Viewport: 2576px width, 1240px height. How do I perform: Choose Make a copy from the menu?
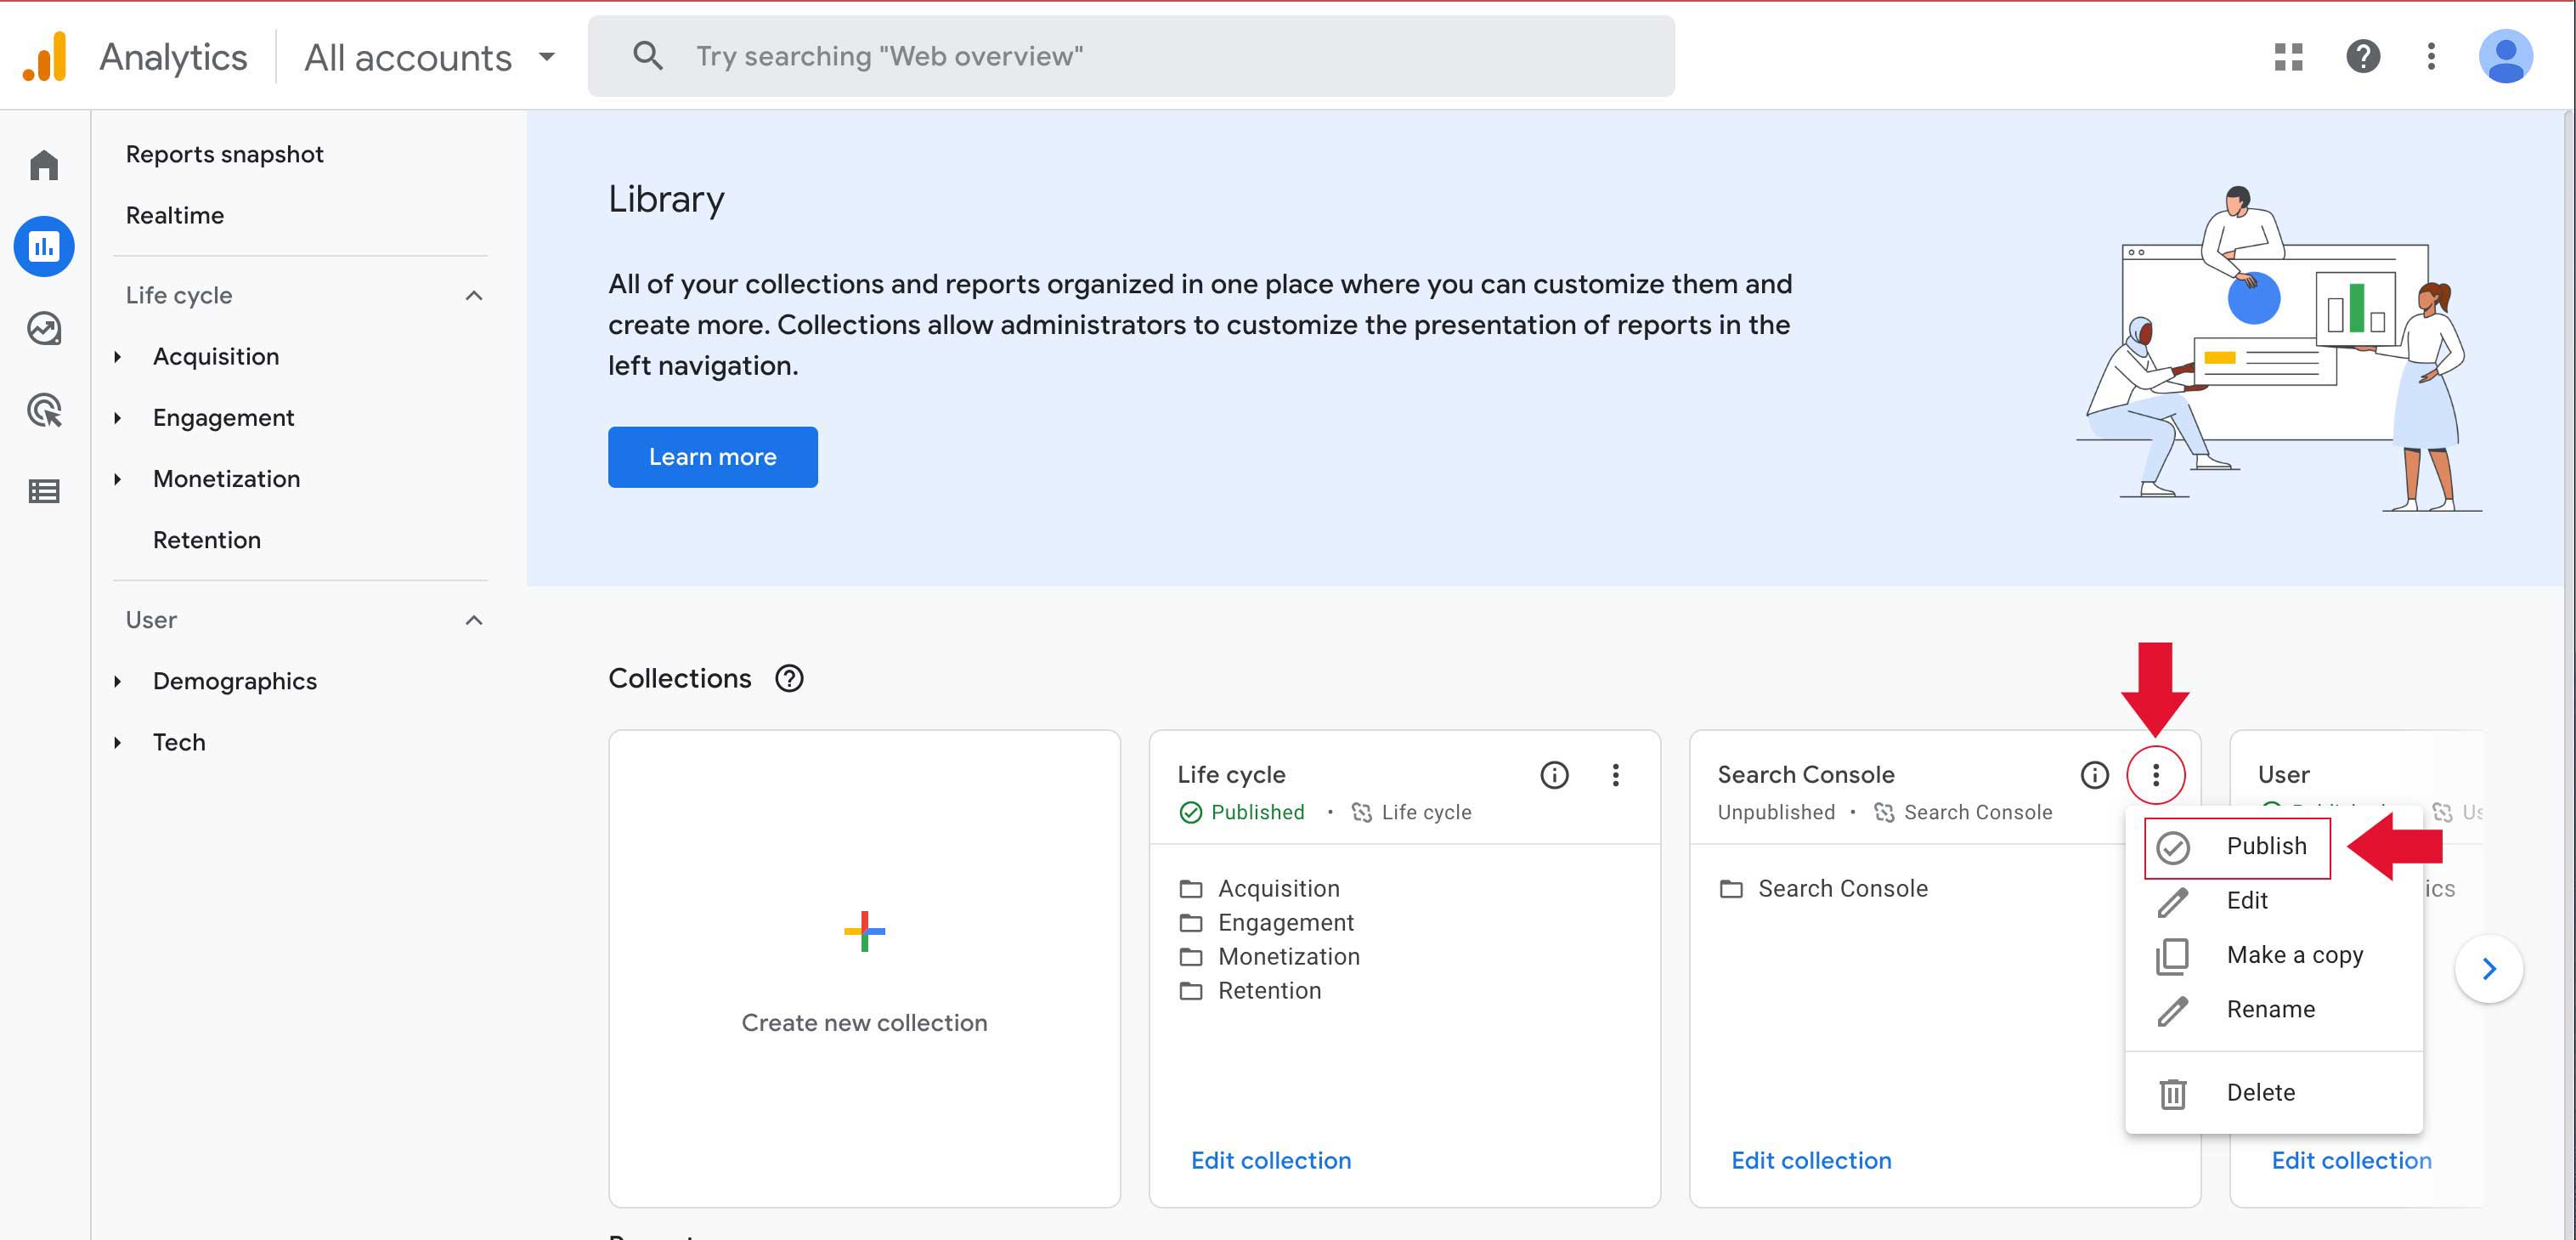pos(2295,955)
